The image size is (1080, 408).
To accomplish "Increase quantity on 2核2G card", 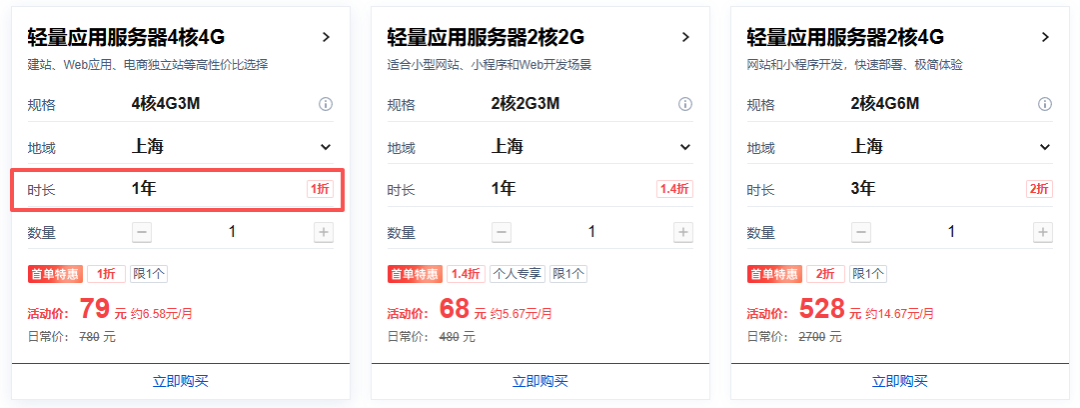I will tap(683, 232).
